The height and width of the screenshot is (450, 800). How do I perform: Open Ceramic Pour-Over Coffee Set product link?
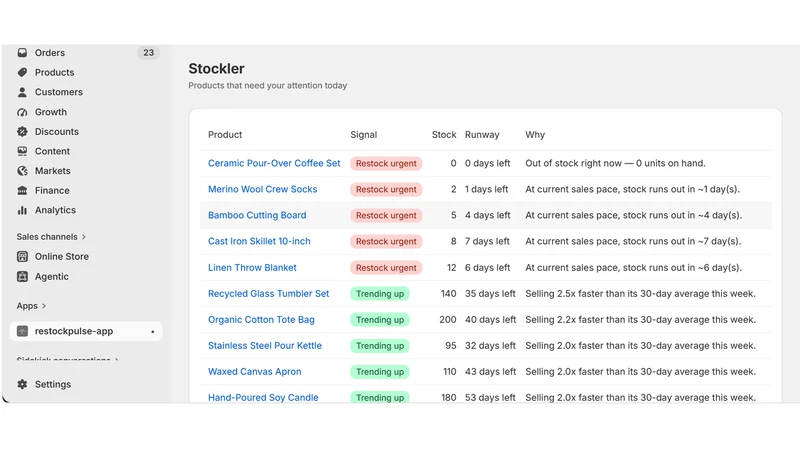pyautogui.click(x=274, y=163)
